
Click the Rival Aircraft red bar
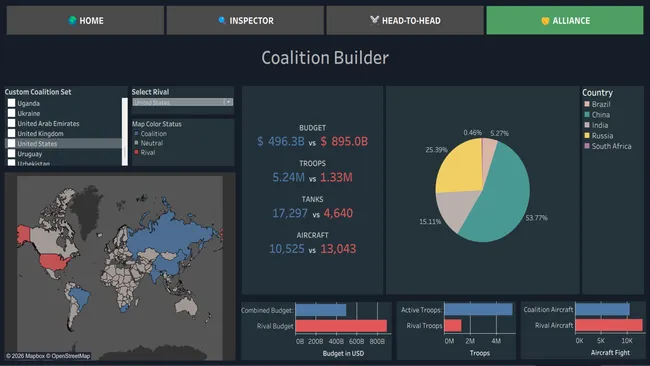coord(609,325)
